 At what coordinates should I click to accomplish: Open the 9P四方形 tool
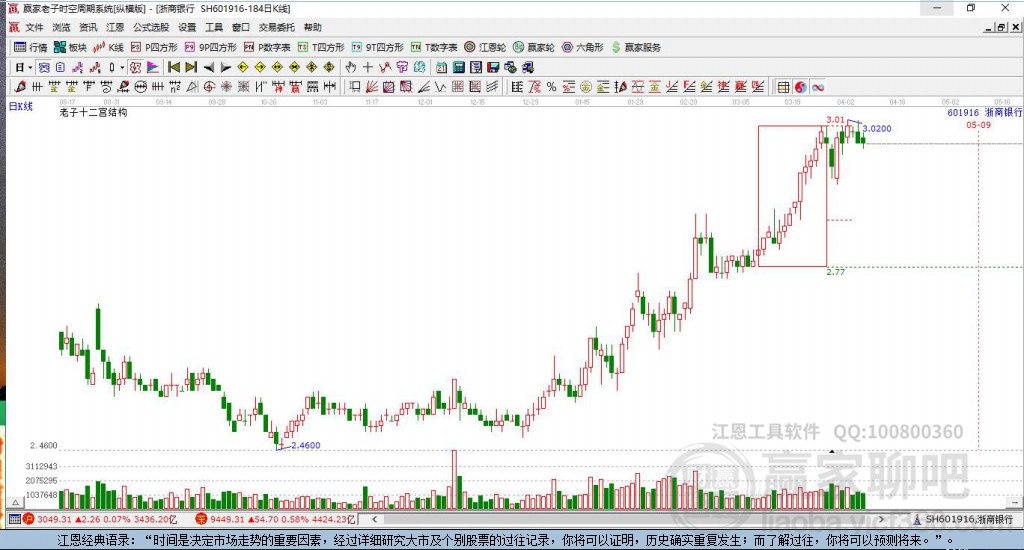(x=210, y=47)
